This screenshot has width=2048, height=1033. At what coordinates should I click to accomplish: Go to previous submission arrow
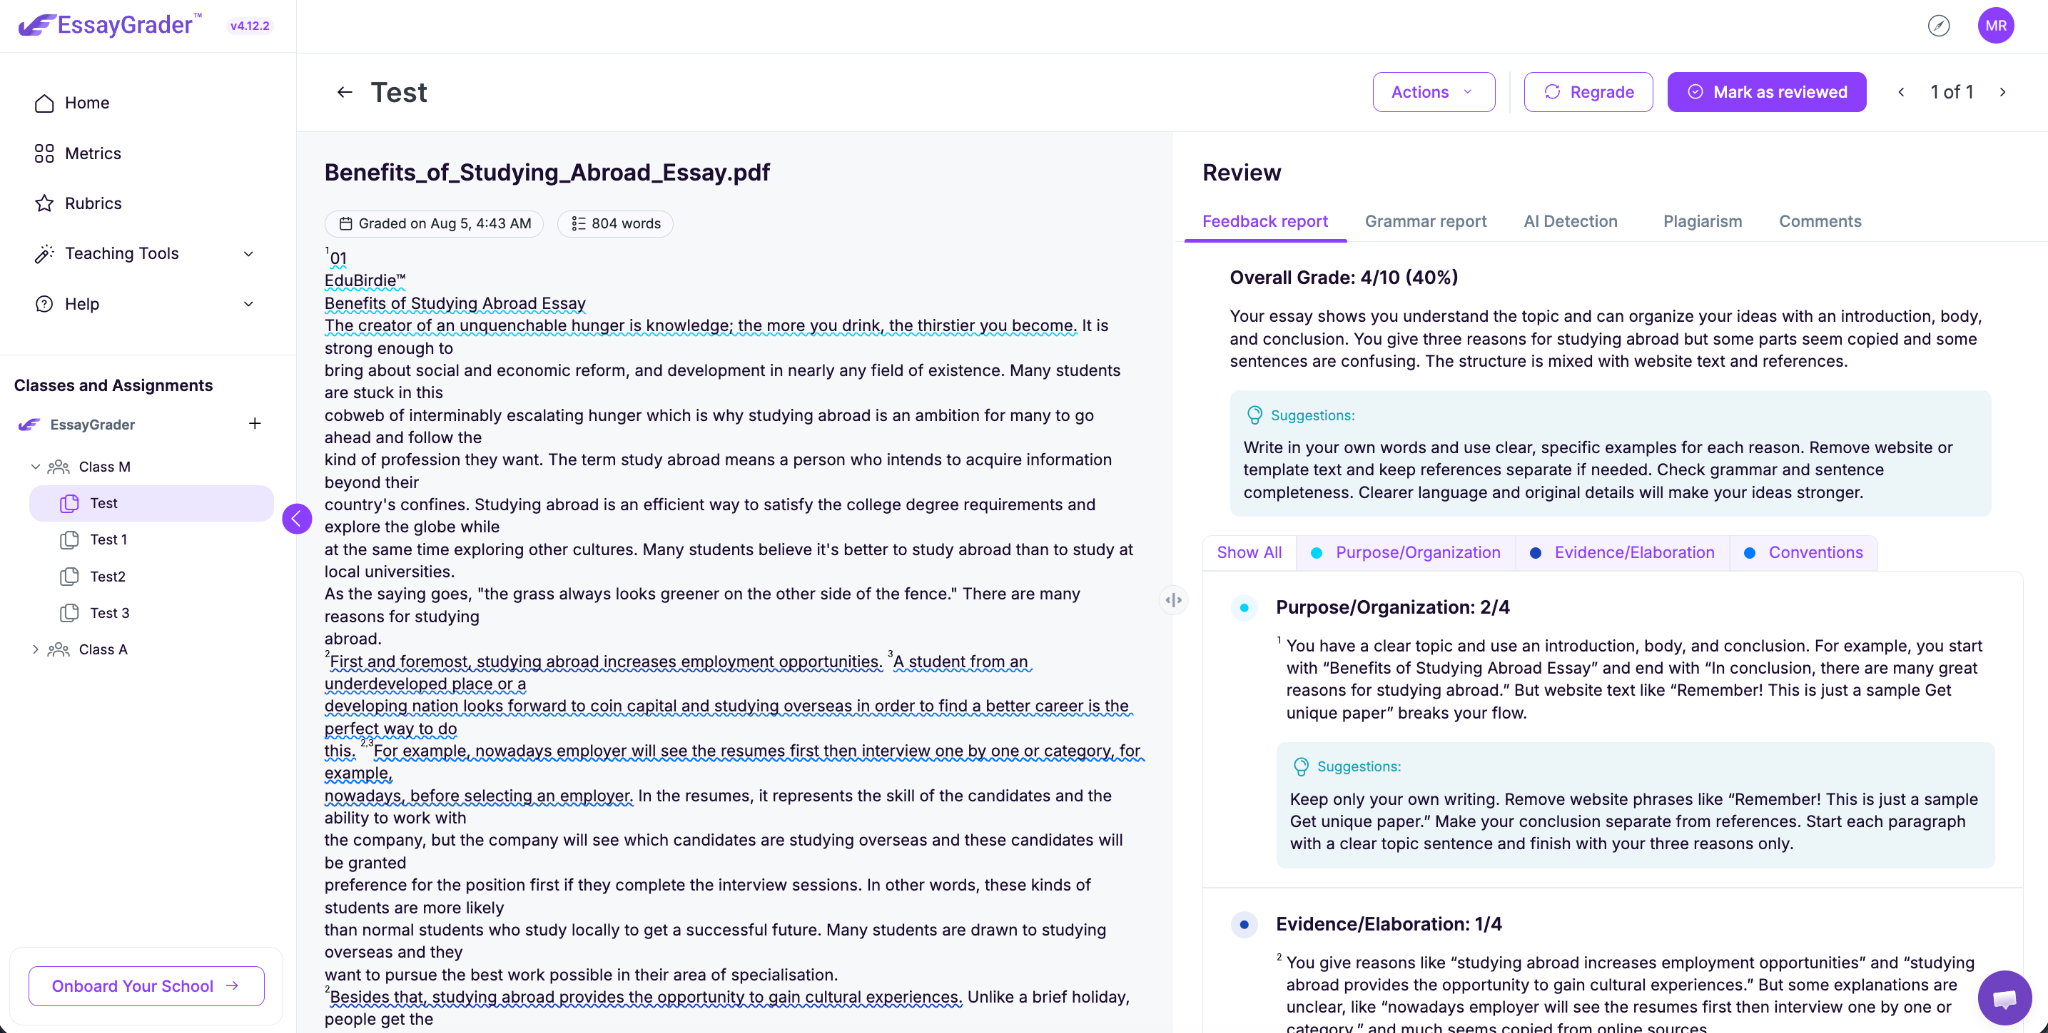point(1901,92)
